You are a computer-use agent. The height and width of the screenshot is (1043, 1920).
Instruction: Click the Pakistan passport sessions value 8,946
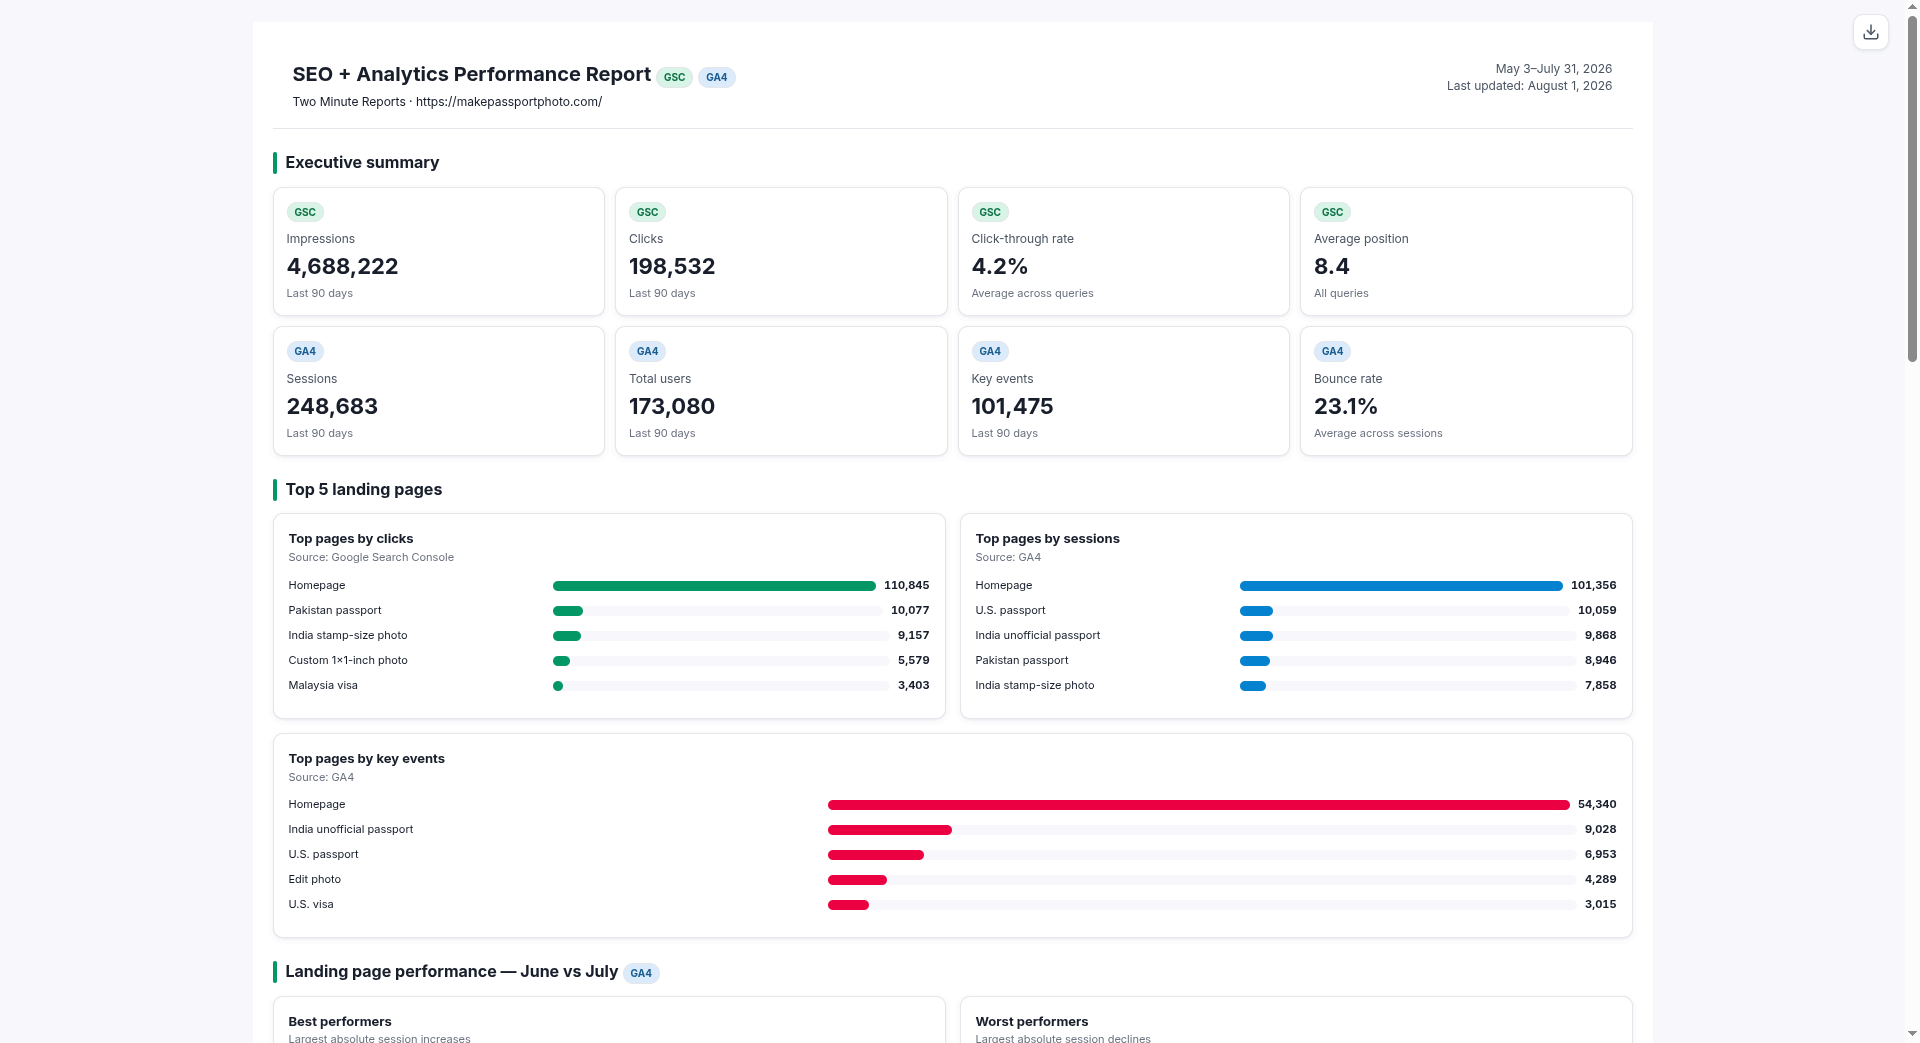pyautogui.click(x=1600, y=661)
